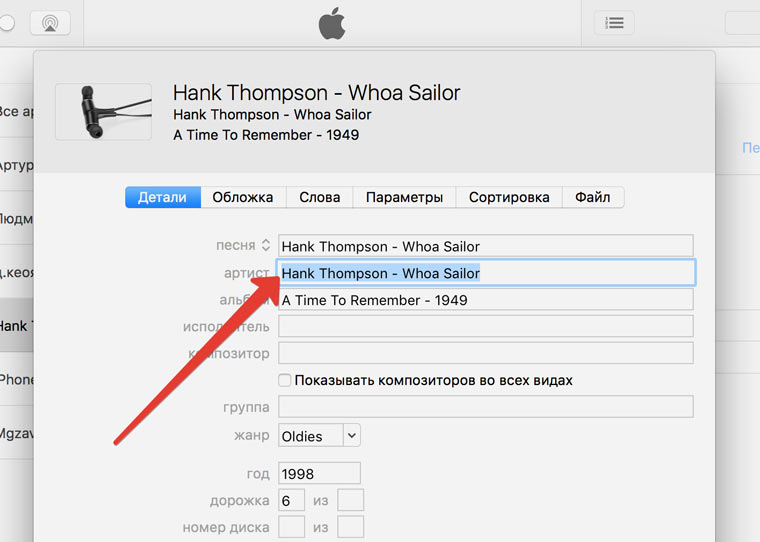Open the Параметры tab
The width and height of the screenshot is (760, 542).
[x=404, y=197]
